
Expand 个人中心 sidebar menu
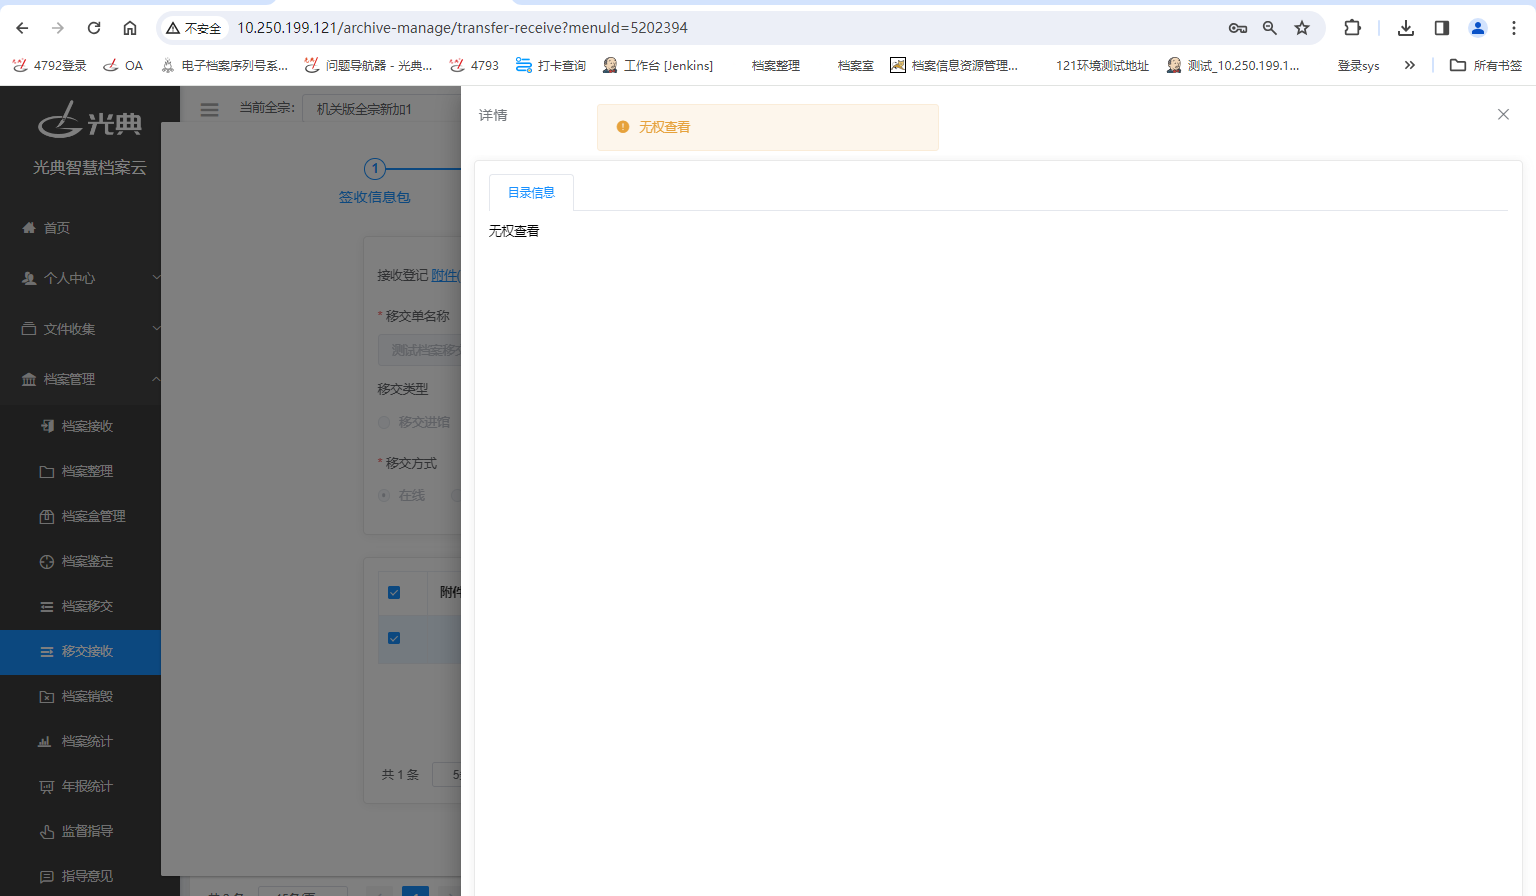click(80, 278)
